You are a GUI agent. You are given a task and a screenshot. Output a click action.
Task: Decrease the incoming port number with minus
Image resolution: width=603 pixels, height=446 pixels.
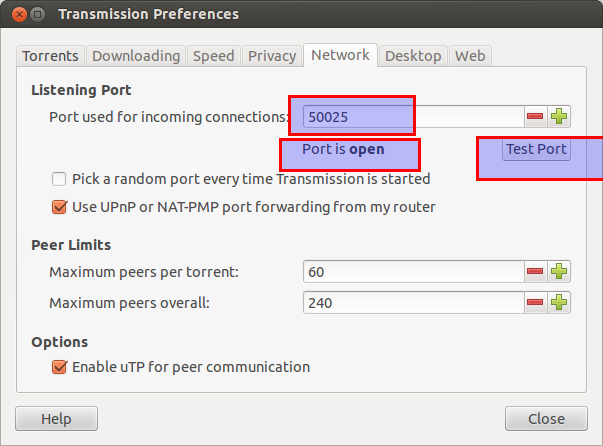point(535,116)
